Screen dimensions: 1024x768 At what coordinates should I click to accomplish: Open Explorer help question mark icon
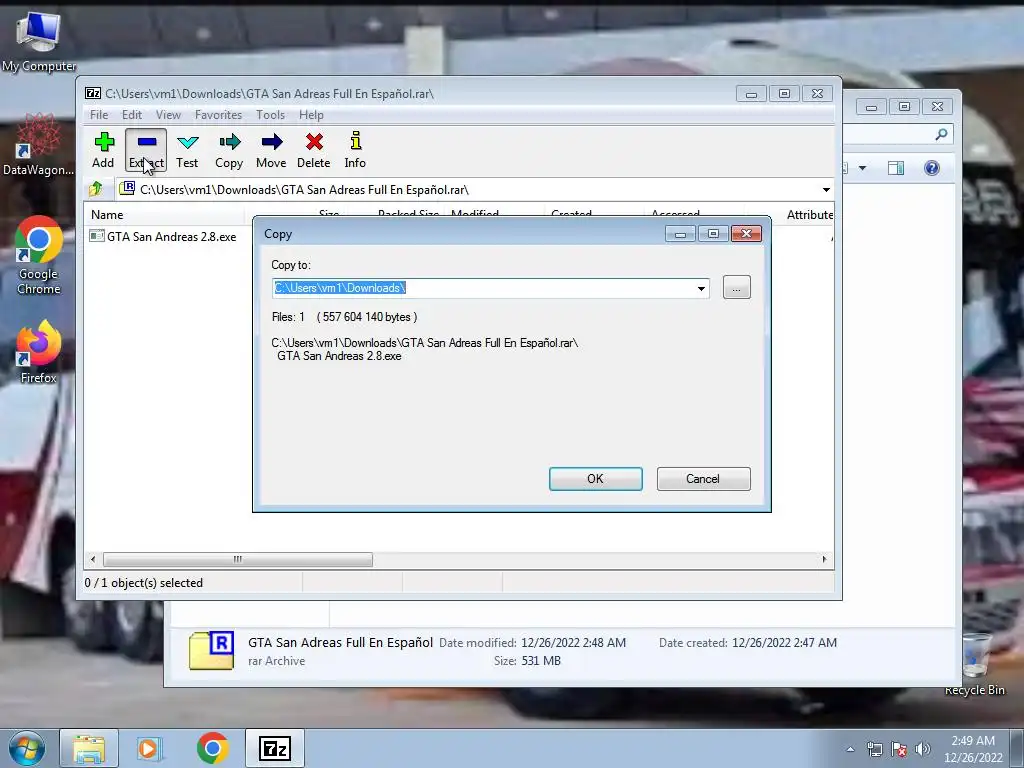pos(932,168)
